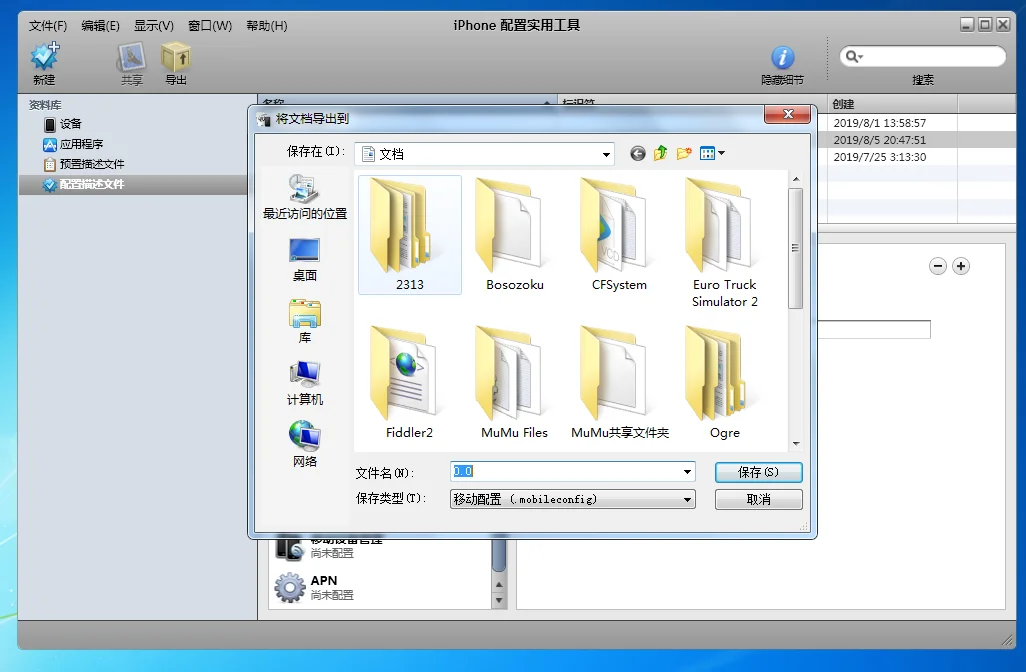
Task: Go up one folder level
Action: [x=661, y=153]
